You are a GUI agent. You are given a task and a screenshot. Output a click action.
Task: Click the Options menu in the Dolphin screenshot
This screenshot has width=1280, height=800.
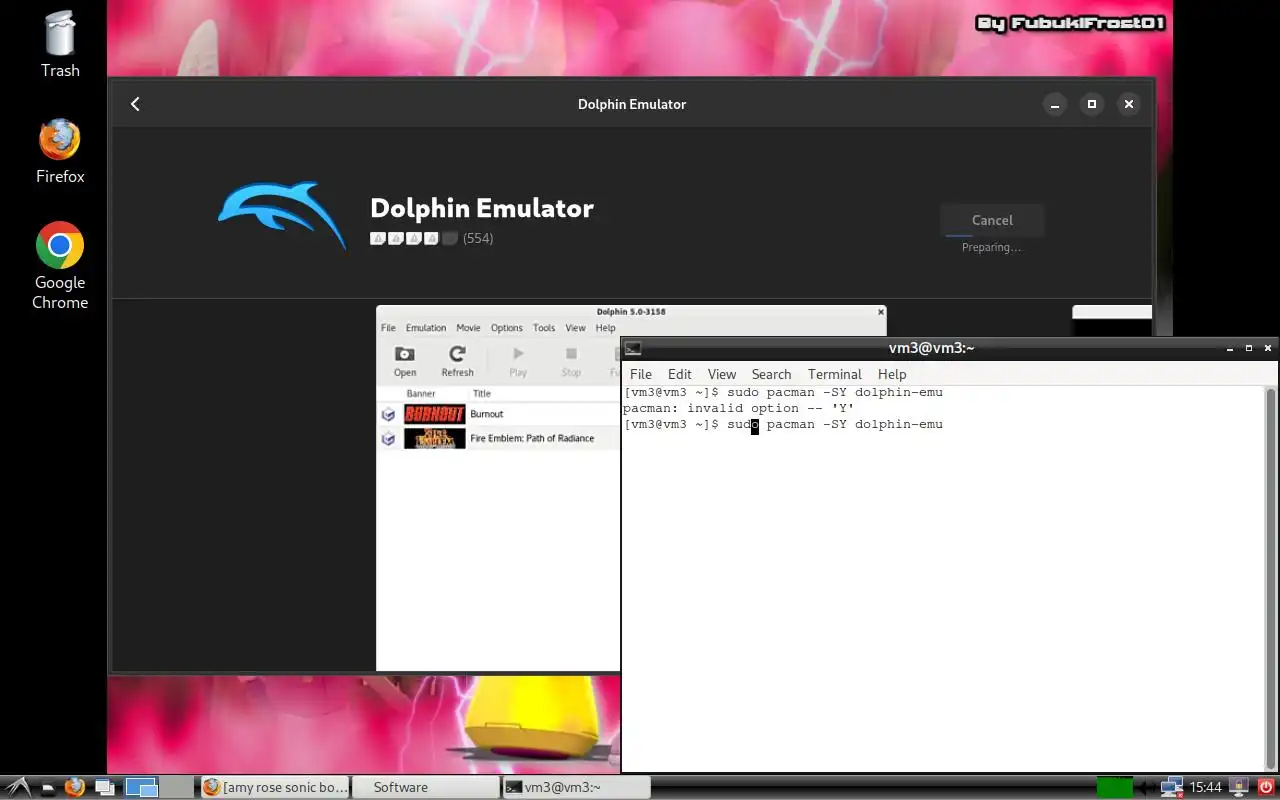pyautogui.click(x=506, y=328)
